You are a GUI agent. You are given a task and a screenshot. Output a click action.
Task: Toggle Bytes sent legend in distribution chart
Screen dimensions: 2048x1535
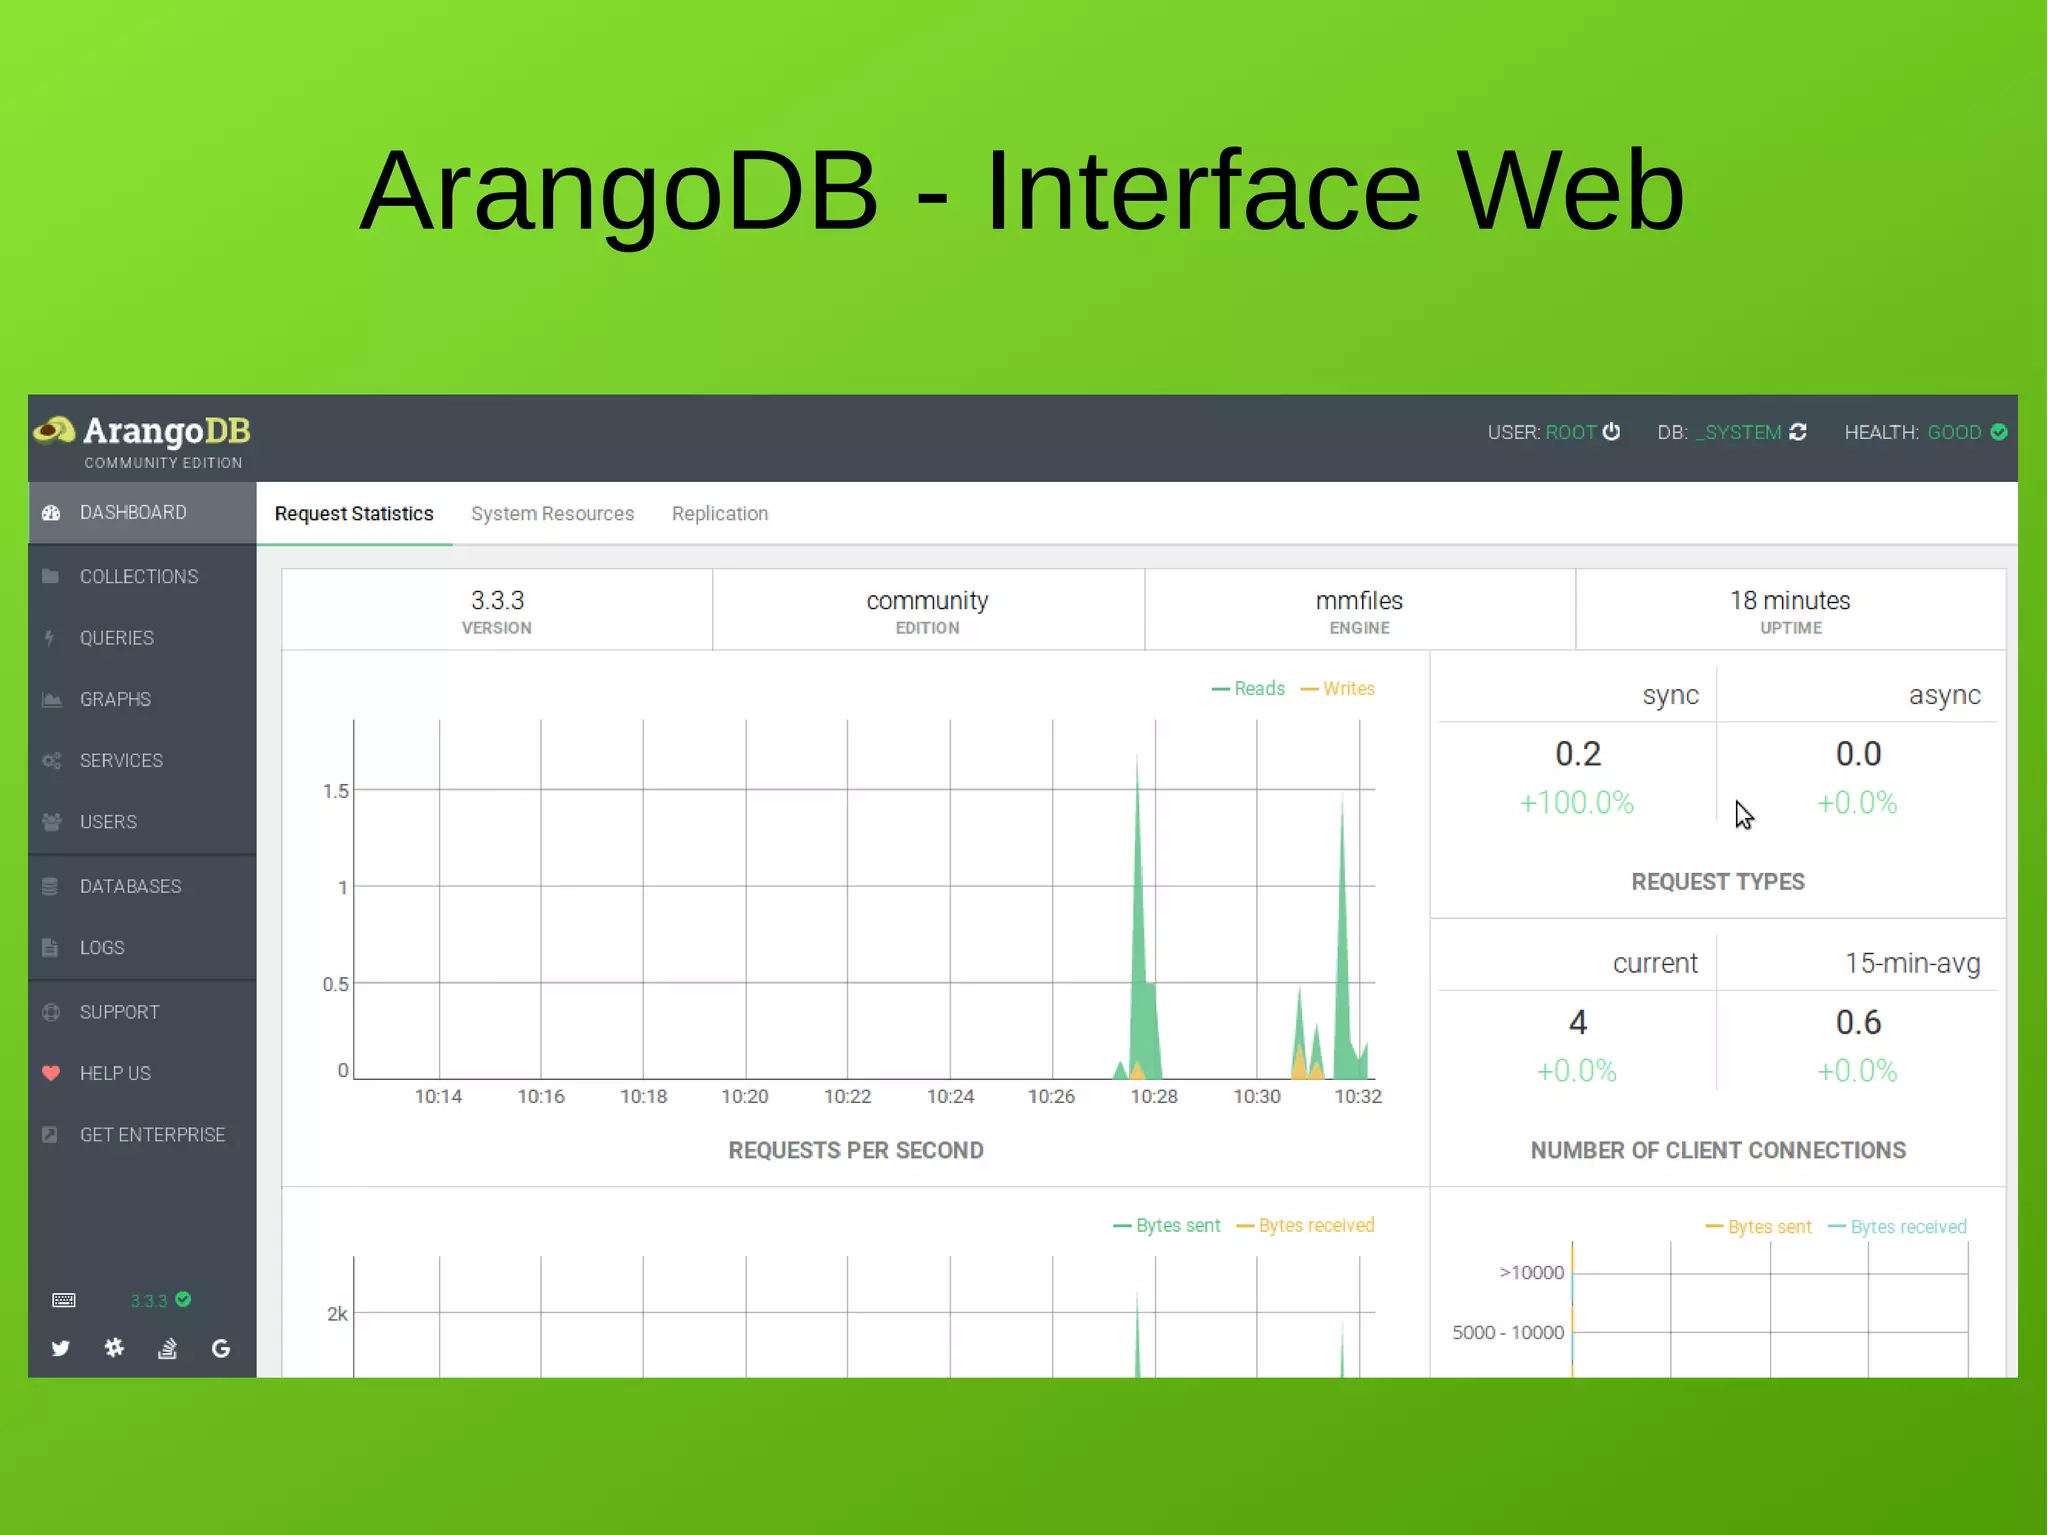[x=1758, y=1227]
